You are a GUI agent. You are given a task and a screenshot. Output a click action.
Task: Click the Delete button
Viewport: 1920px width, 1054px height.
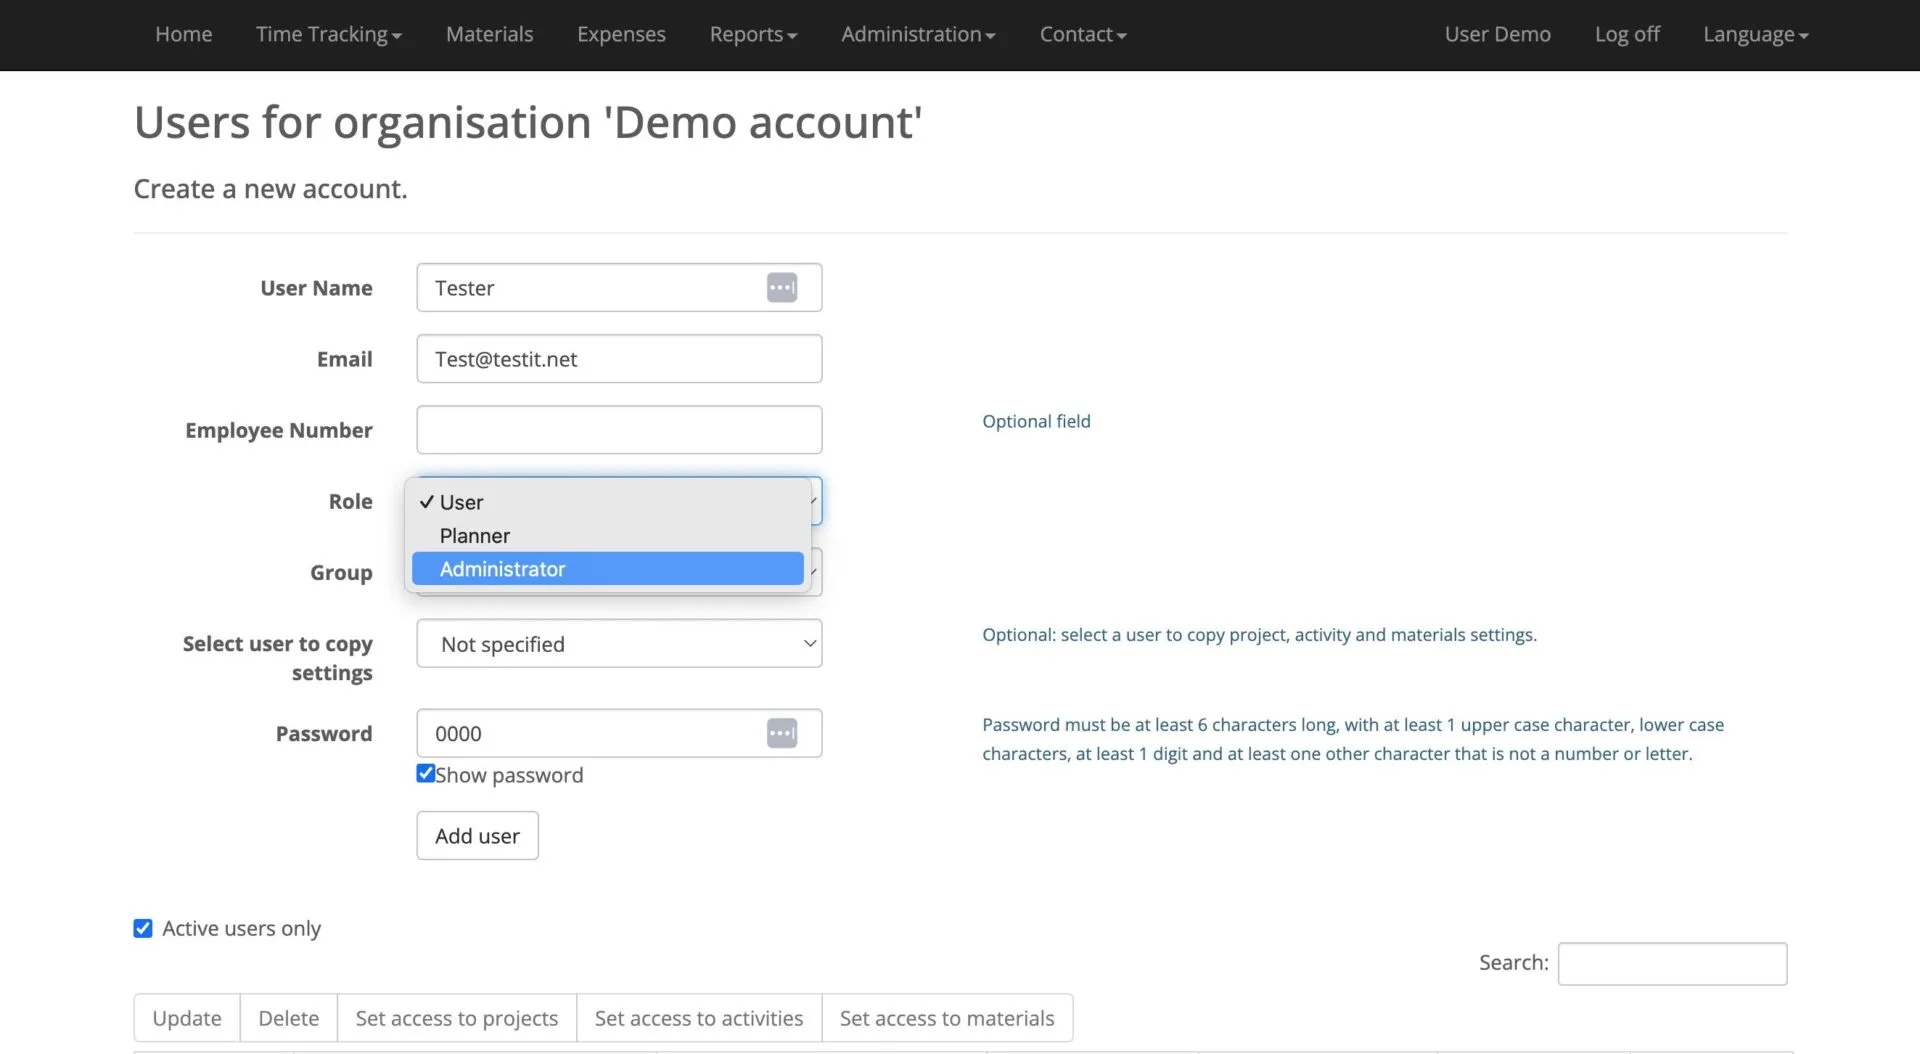tap(288, 1018)
